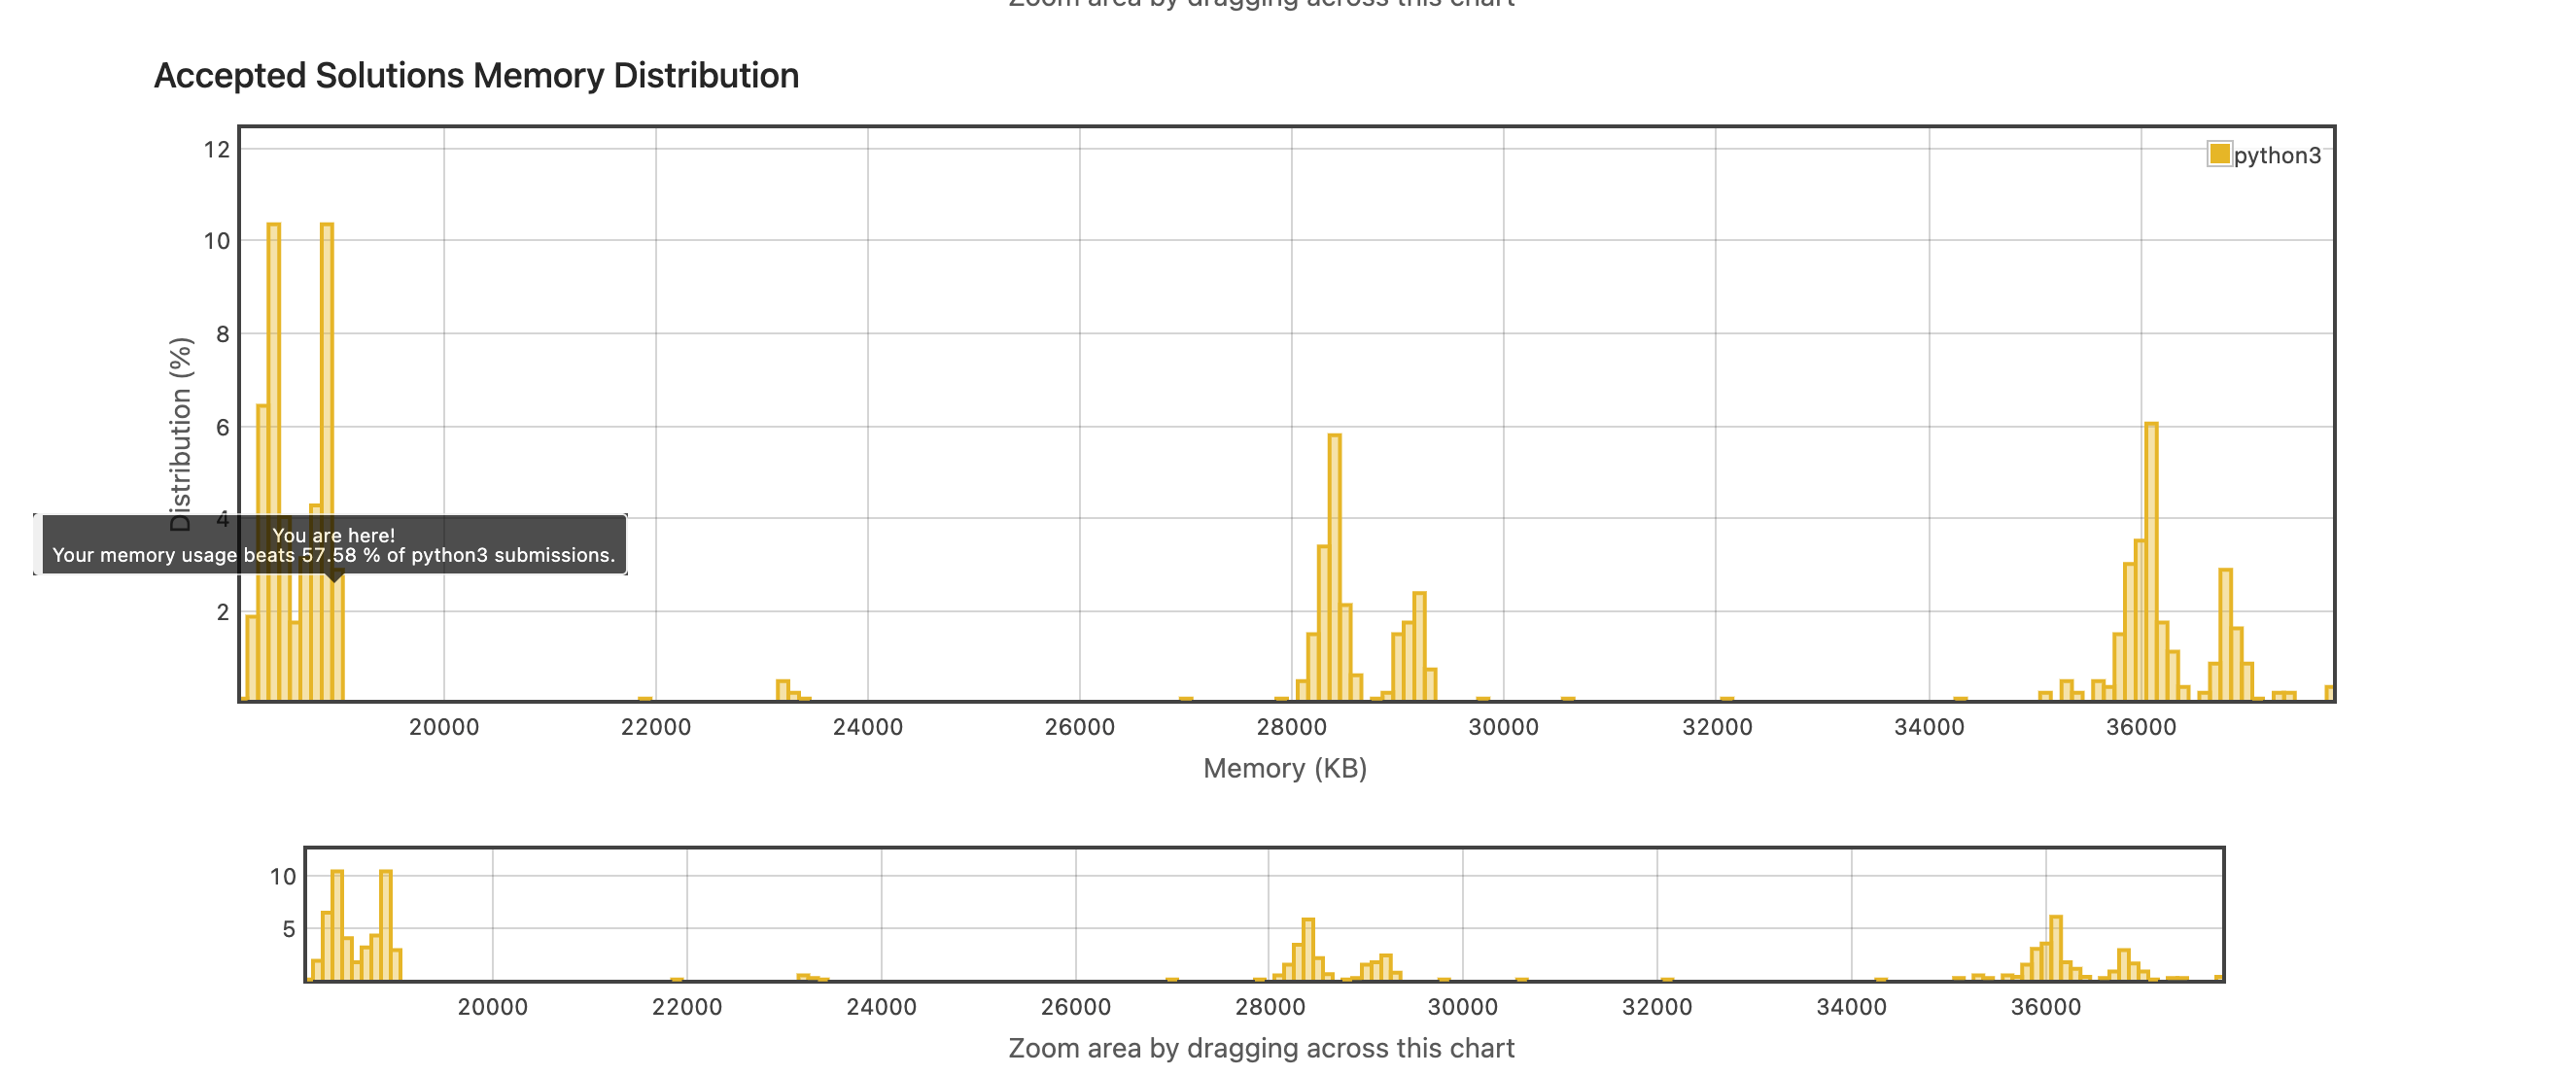Click the 'Accepted Solutions Memory Distribution' heading
Screen dimensions: 2576x1075
tap(476, 76)
